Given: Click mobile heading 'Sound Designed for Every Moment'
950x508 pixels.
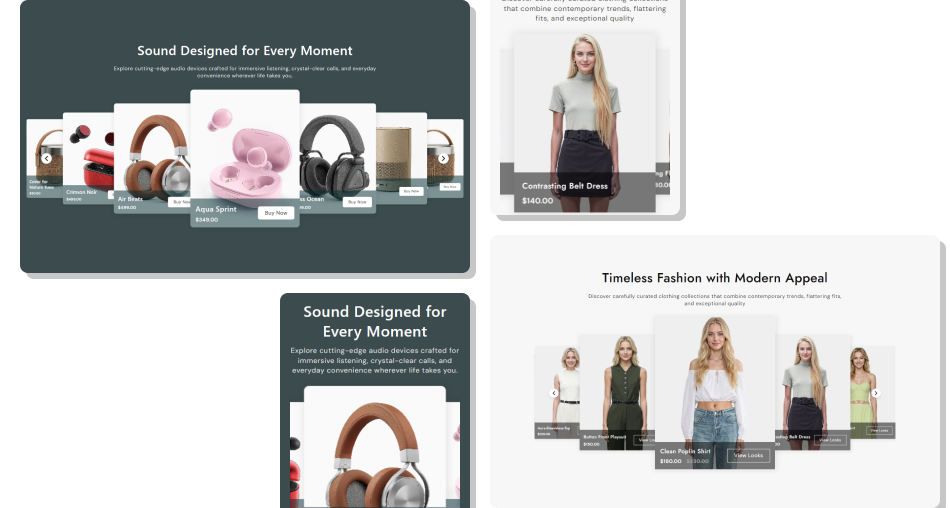Looking at the screenshot, I should [x=375, y=321].
